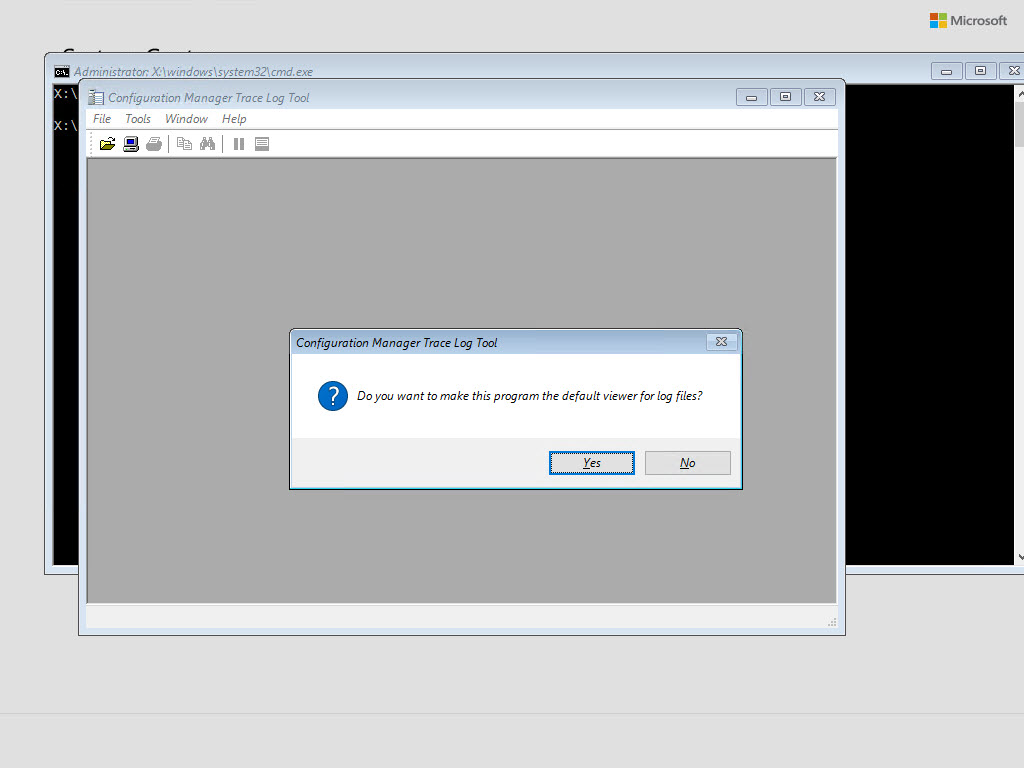Open the Tools menu

click(138, 118)
